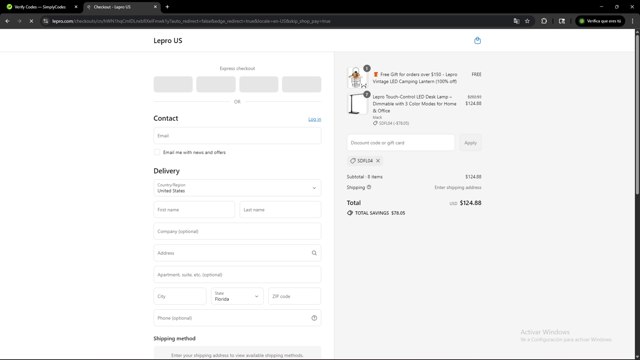Bookmark this page with the star icon

click(x=527, y=21)
